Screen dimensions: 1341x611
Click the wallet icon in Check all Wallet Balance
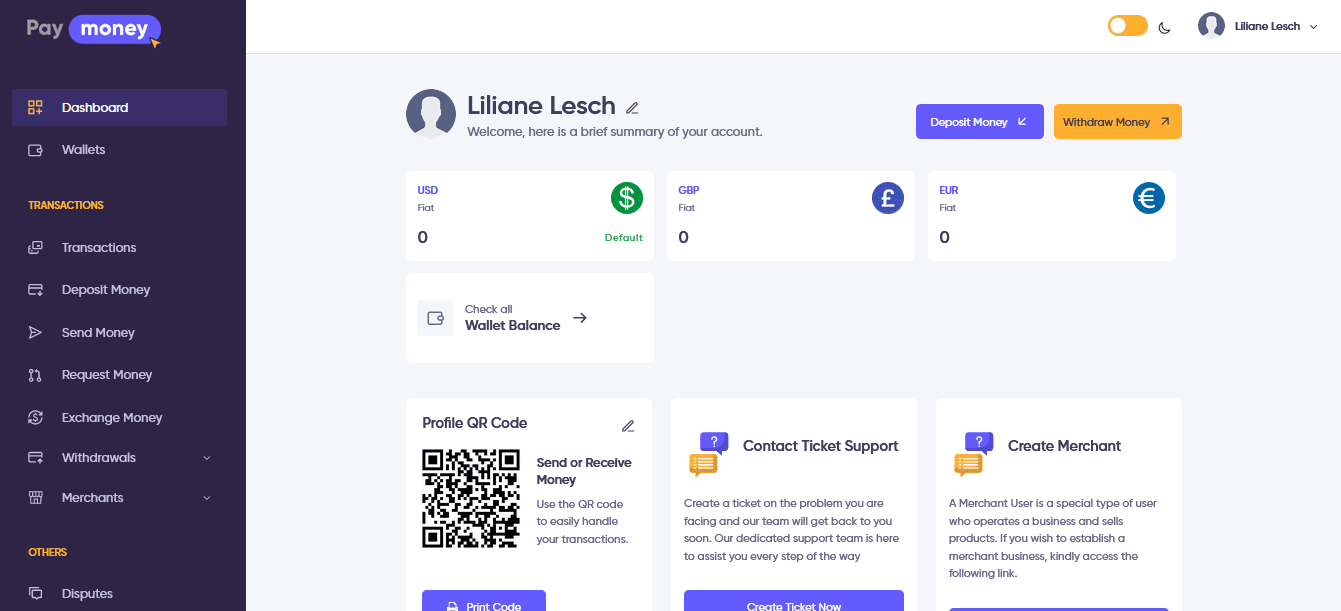point(435,318)
